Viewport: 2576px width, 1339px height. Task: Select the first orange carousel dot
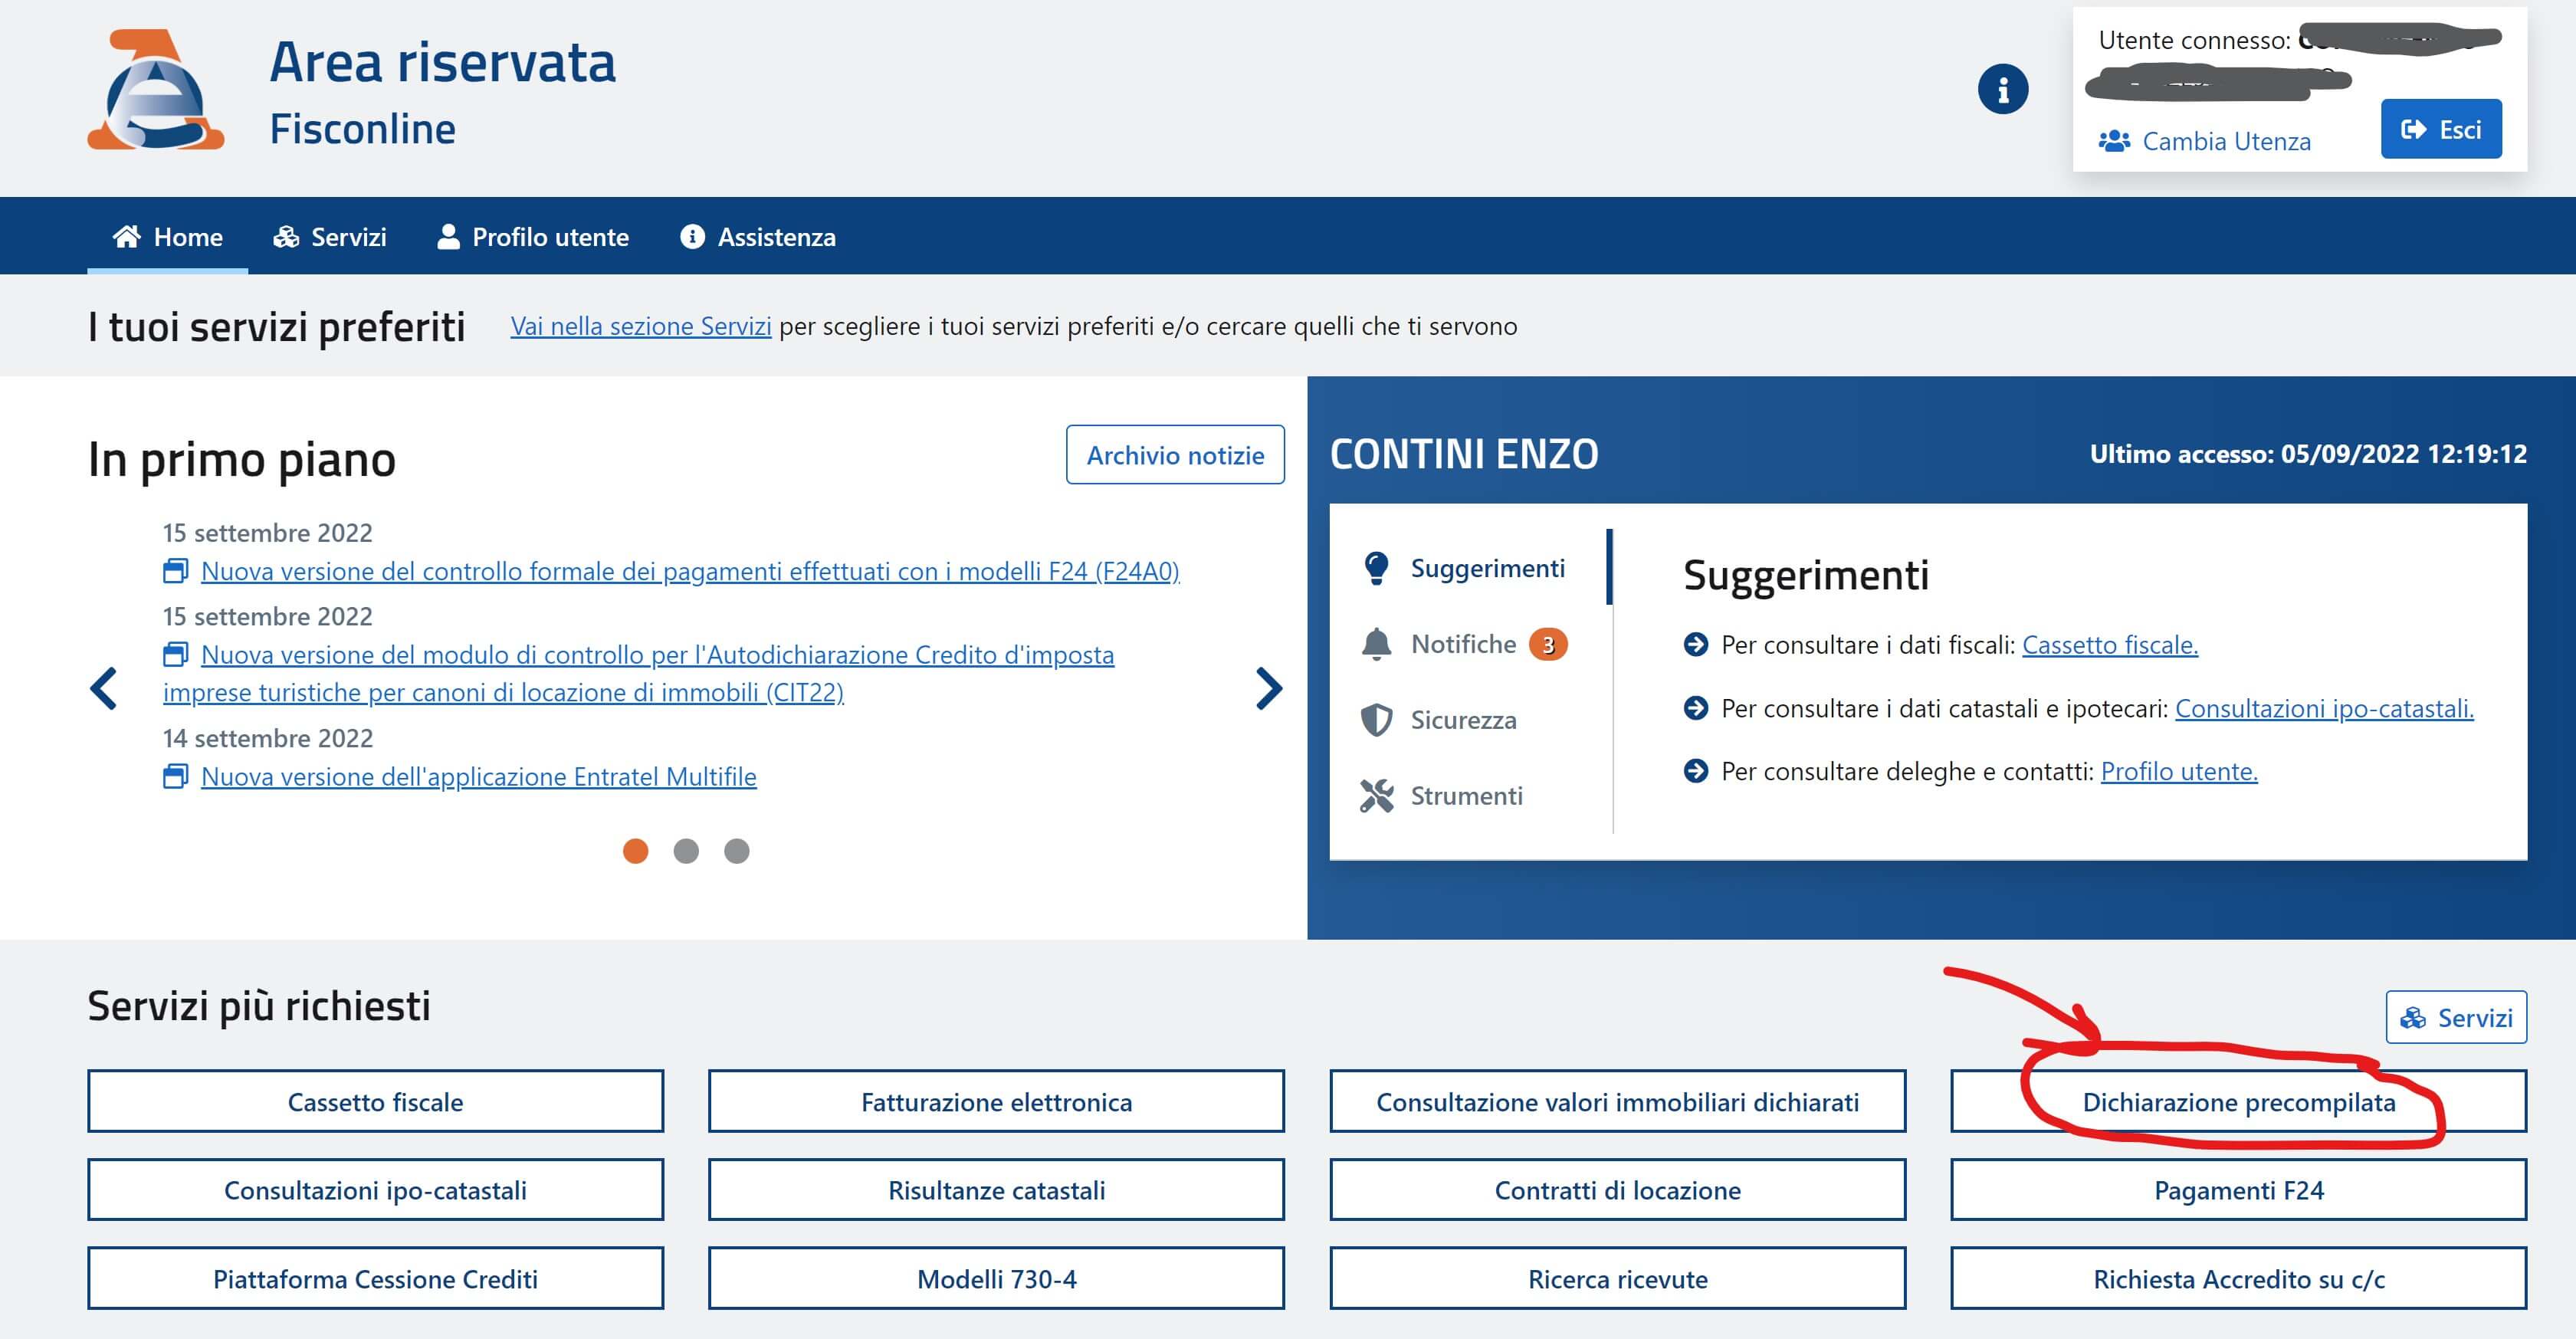(635, 851)
